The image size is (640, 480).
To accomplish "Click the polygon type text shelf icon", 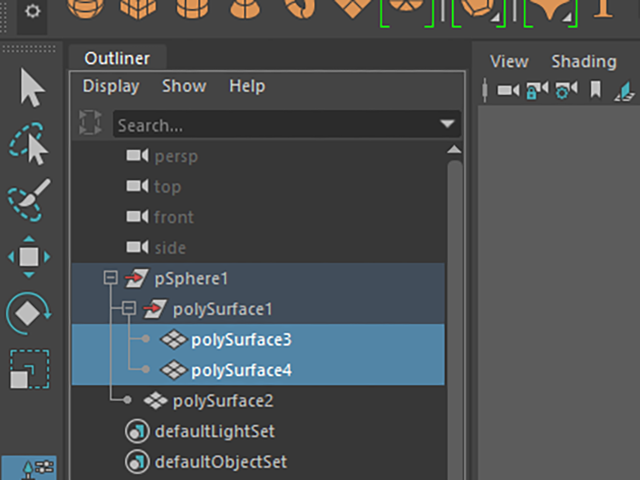I will click(x=604, y=9).
